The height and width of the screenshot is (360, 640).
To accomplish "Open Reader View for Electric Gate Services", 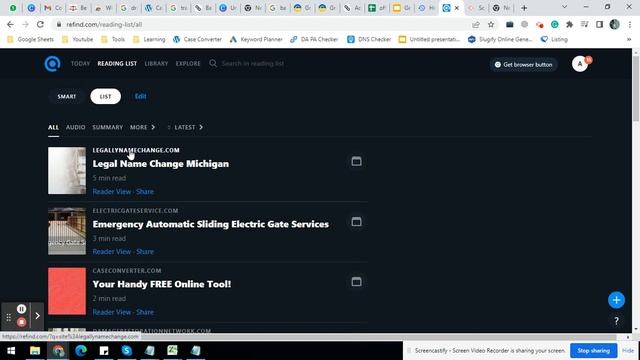I will (111, 252).
